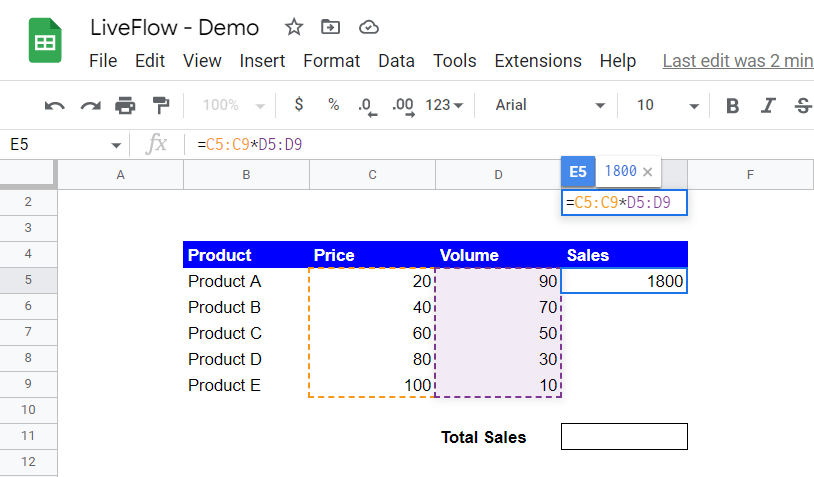
Task: Open the Google Sheets home icon
Action: (x=45, y=40)
